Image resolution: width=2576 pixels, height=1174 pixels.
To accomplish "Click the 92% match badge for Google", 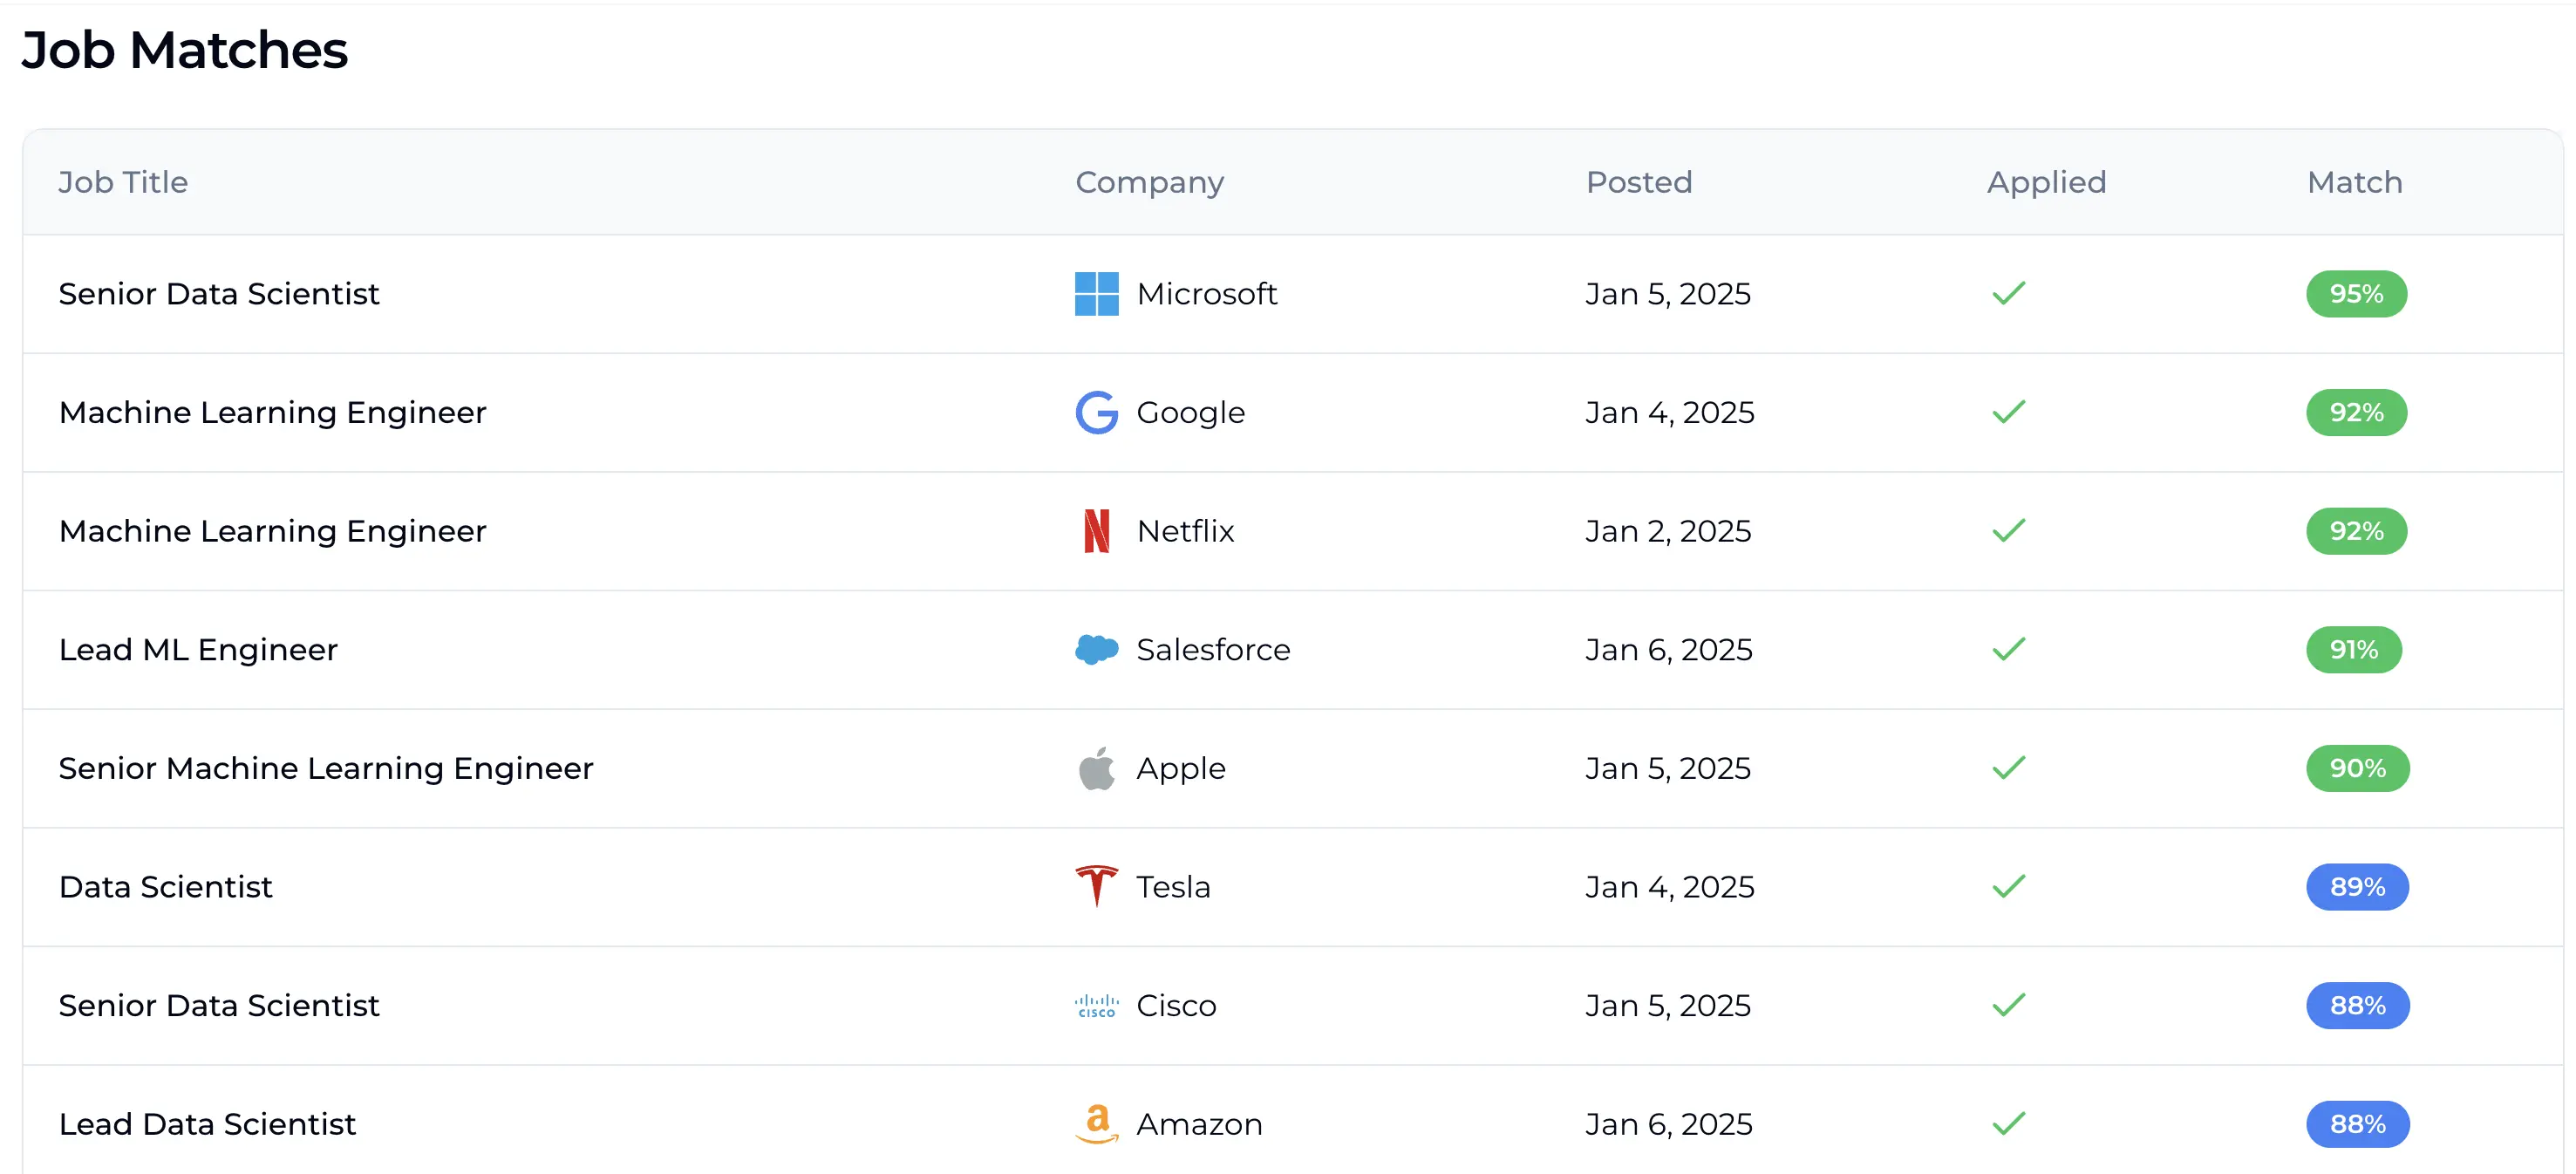I will click(2356, 412).
